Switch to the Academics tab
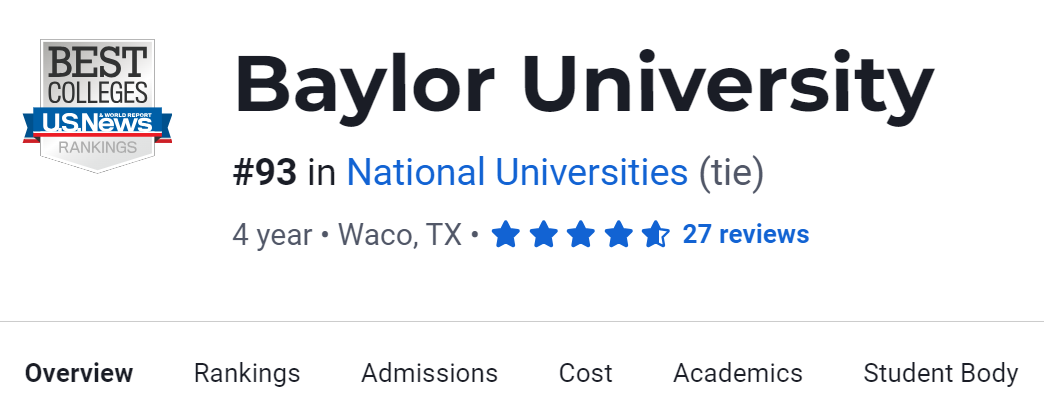Screen dimensions: 1044x415 738,373
